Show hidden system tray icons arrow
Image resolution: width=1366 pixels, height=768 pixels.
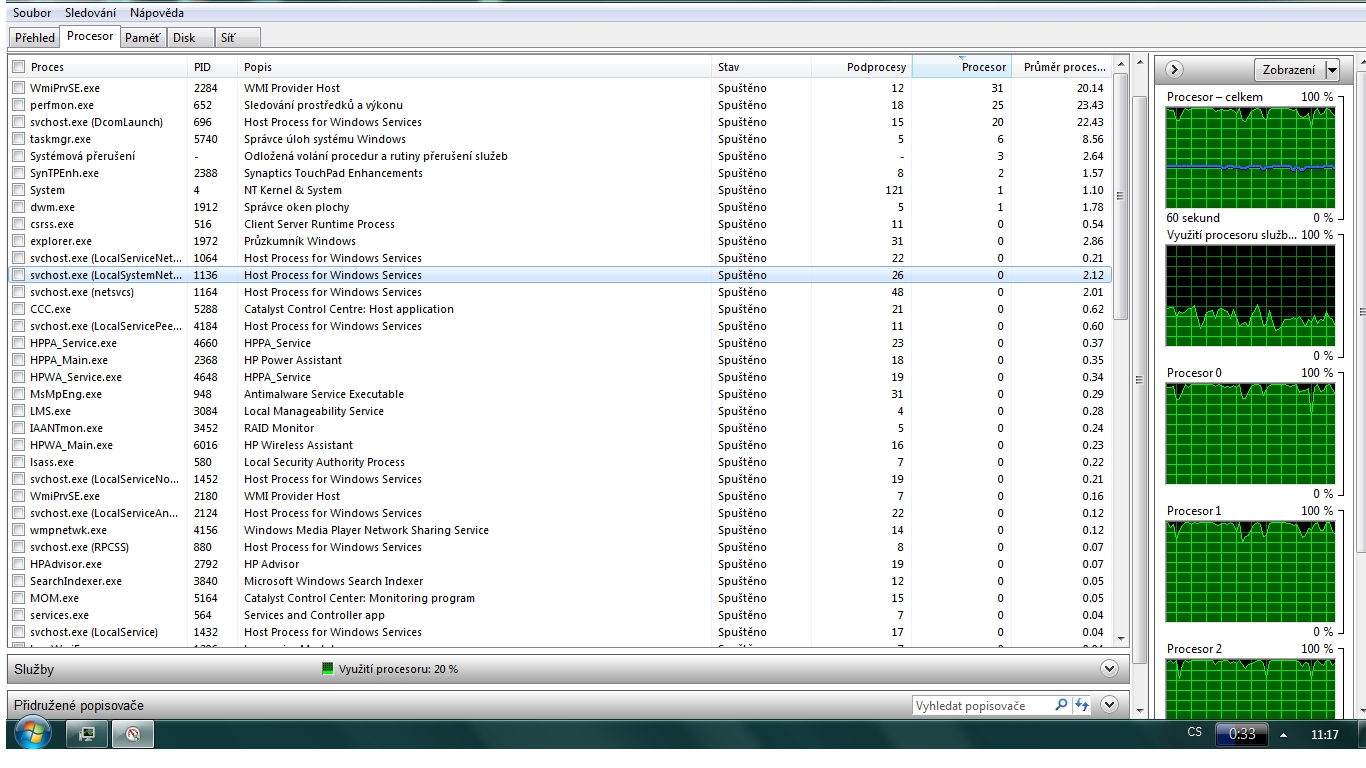[x=1283, y=735]
